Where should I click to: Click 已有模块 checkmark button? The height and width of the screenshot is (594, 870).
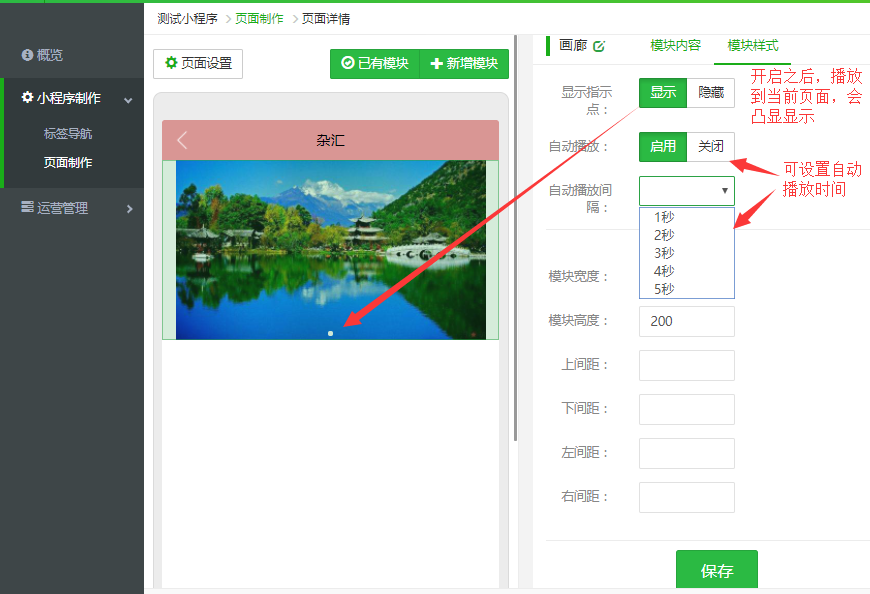(x=375, y=63)
